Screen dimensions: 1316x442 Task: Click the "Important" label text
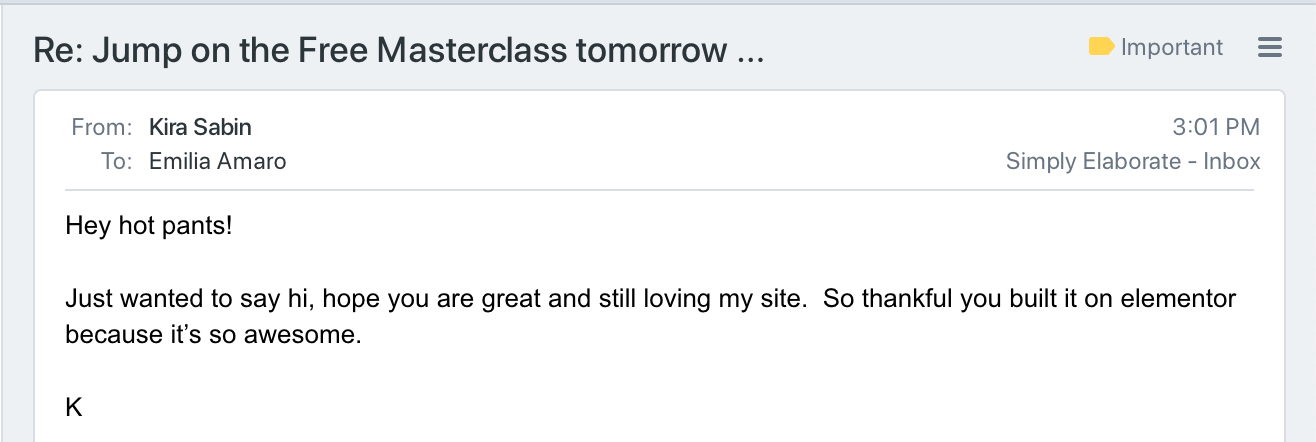click(1172, 47)
